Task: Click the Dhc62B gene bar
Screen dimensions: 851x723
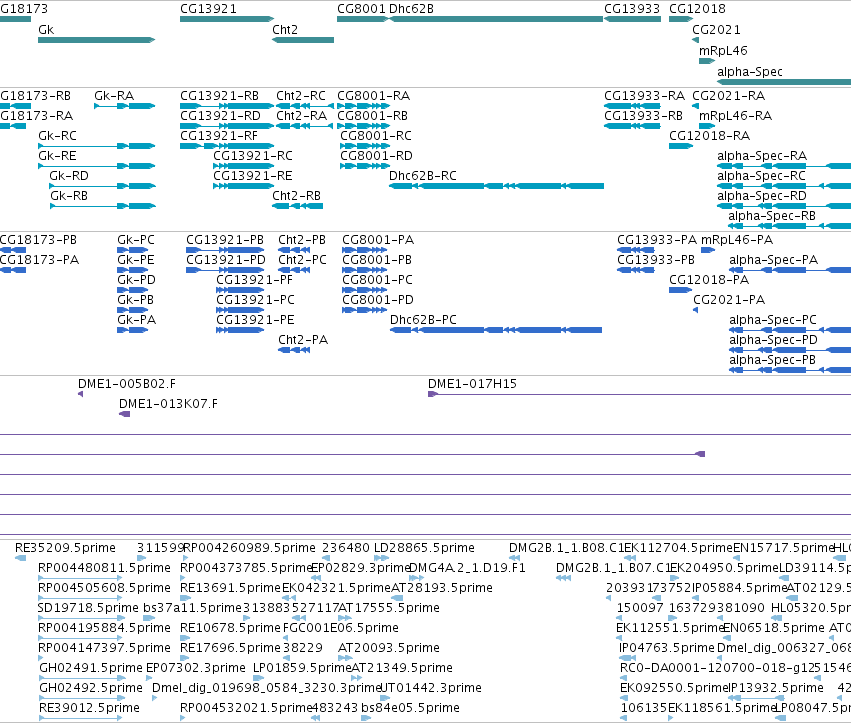Action: point(496,19)
